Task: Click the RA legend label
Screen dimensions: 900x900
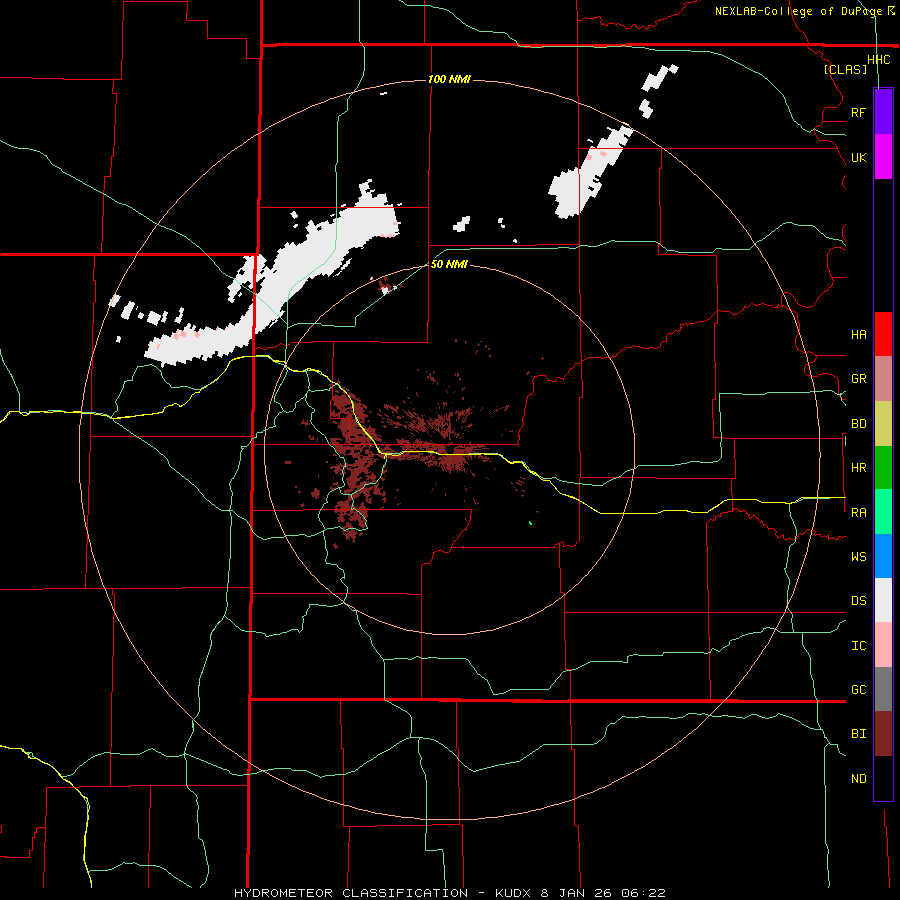Action: [x=858, y=513]
